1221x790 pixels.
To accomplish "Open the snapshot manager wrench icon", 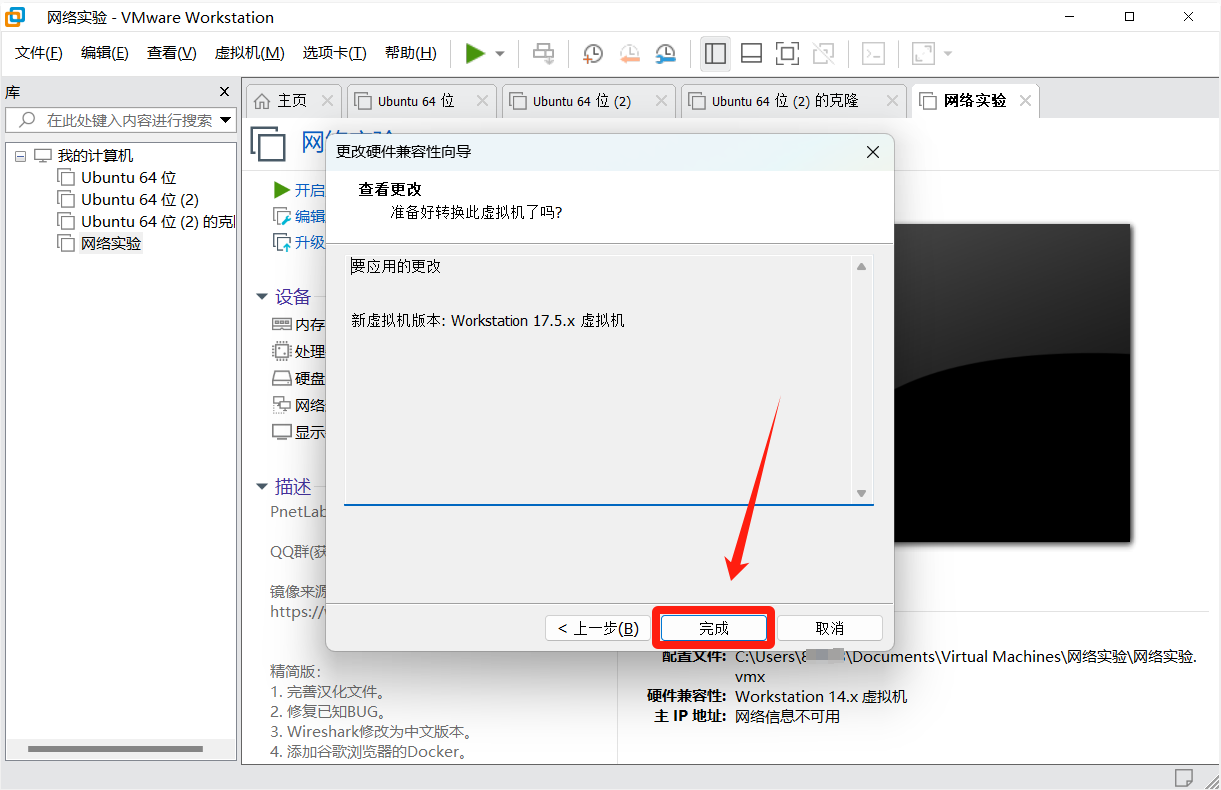I will 665,54.
